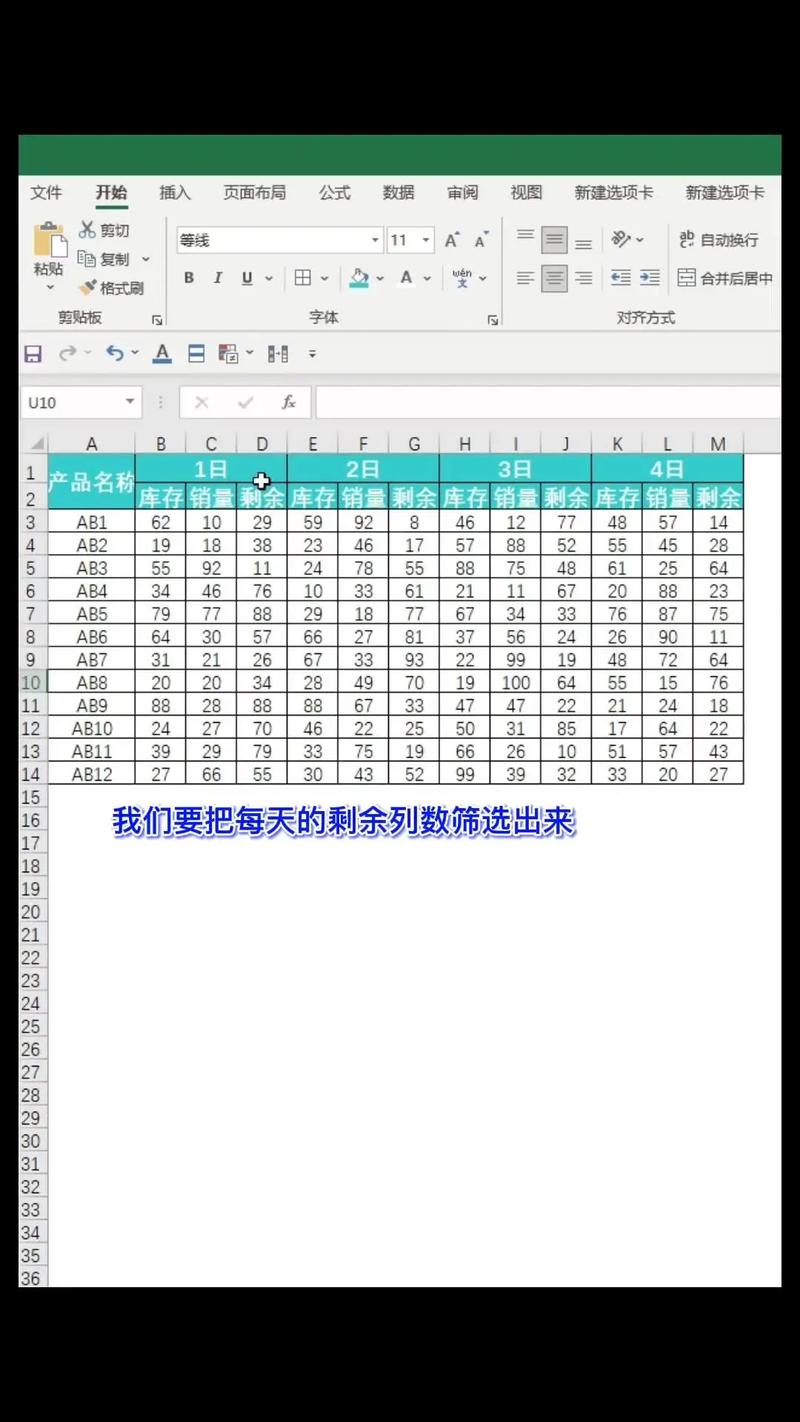Click the cell borders icon
The height and width of the screenshot is (1422, 800).
tap(303, 278)
